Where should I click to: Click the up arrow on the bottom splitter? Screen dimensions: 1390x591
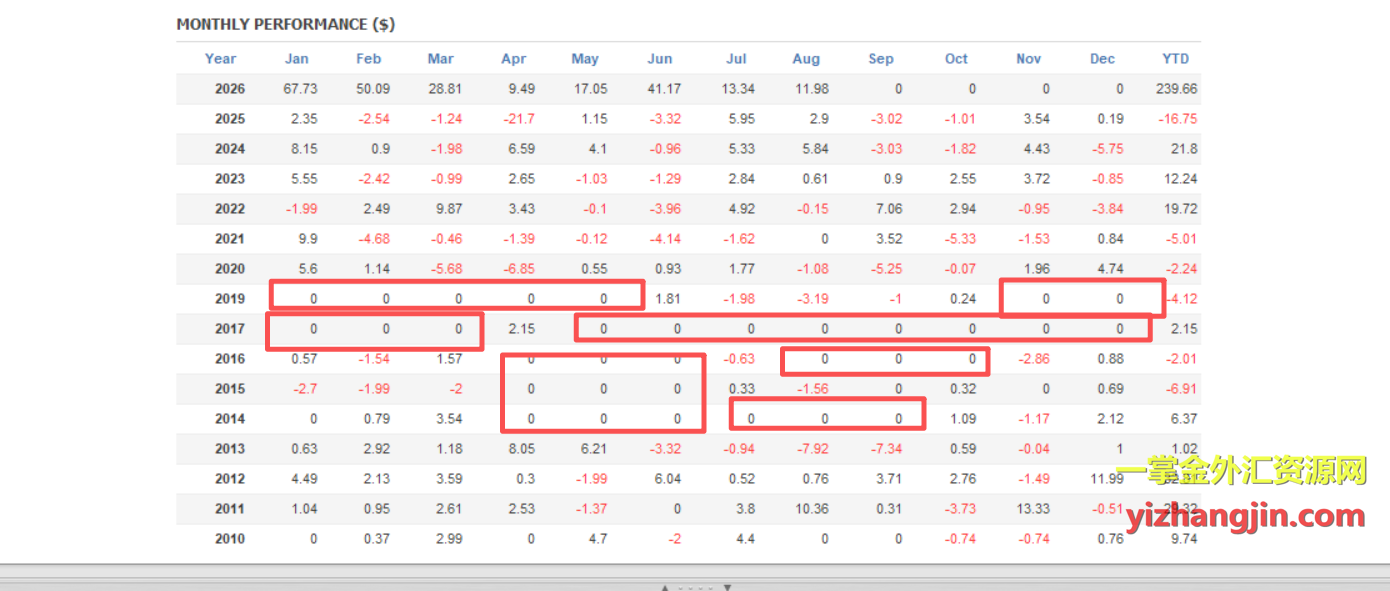point(664,588)
